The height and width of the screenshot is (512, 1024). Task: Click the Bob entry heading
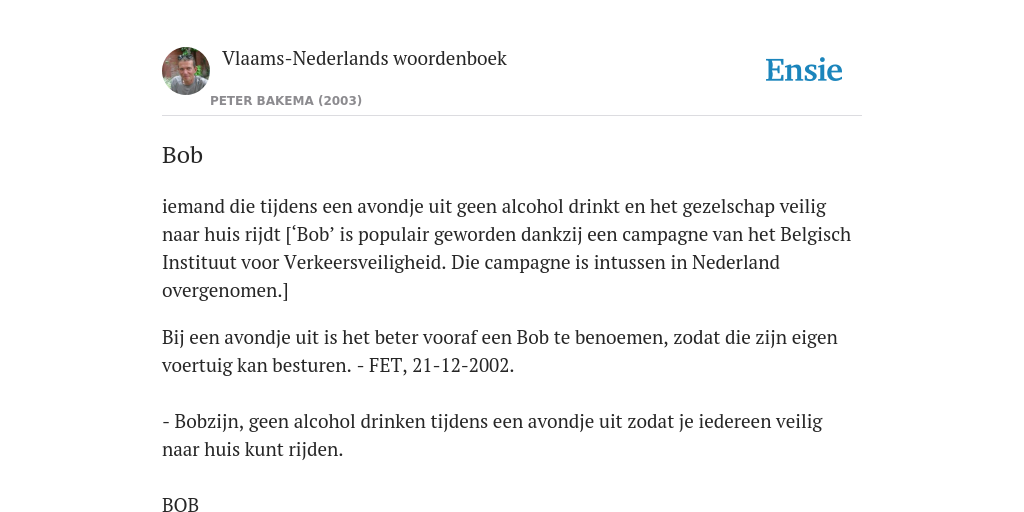[182, 155]
